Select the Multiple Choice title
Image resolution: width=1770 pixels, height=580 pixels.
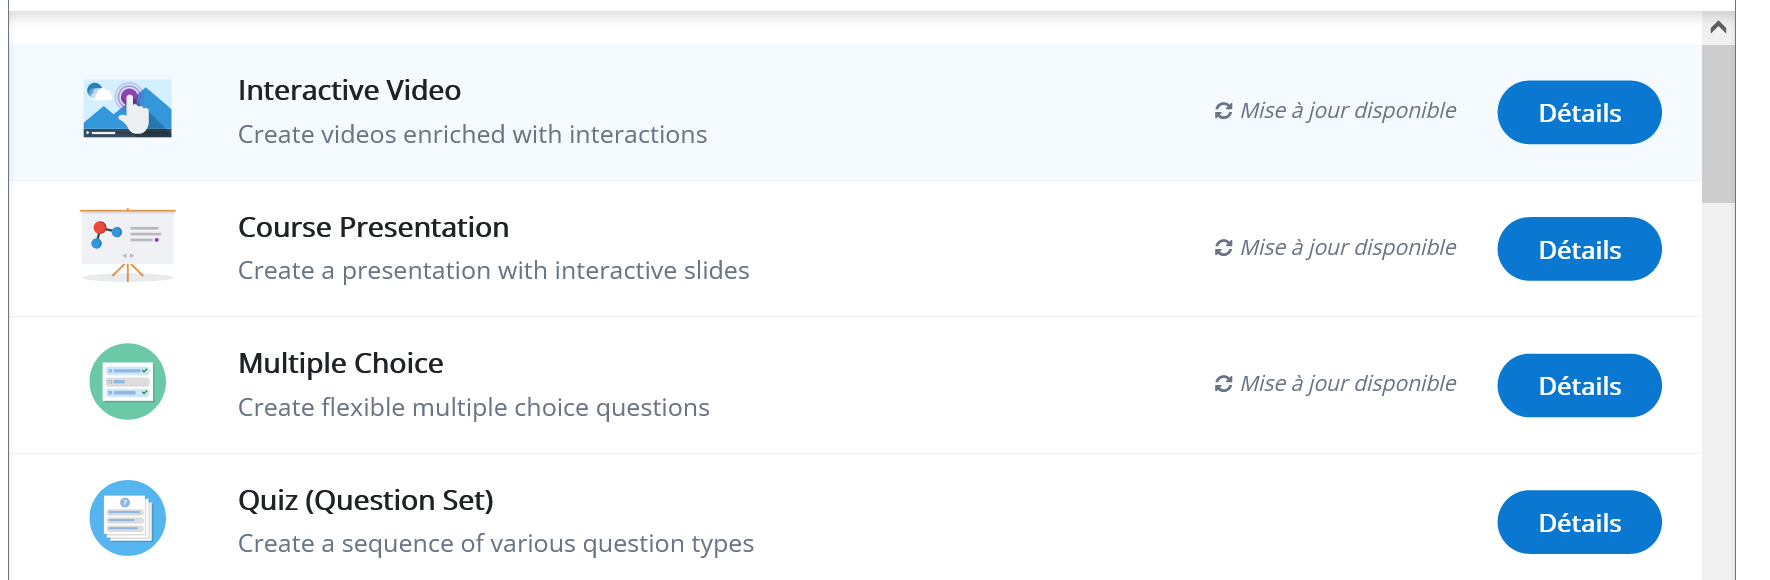click(x=340, y=363)
